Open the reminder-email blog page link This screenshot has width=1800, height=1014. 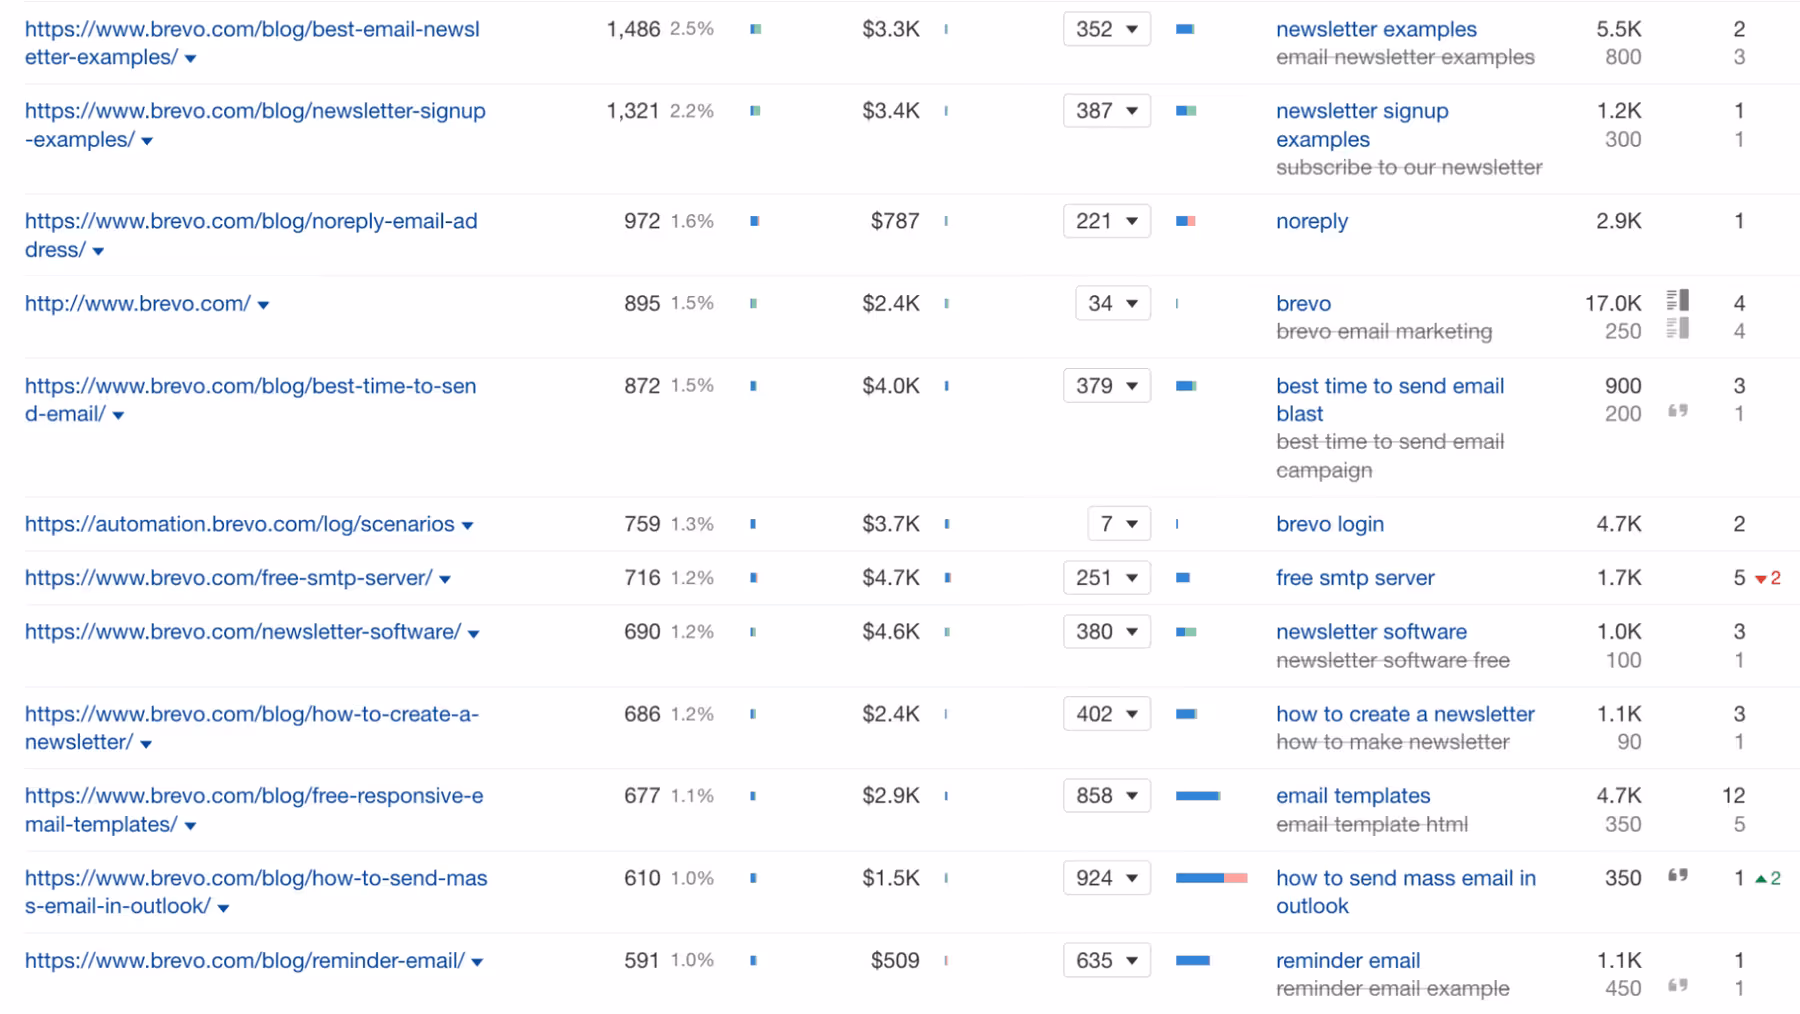[x=244, y=960]
